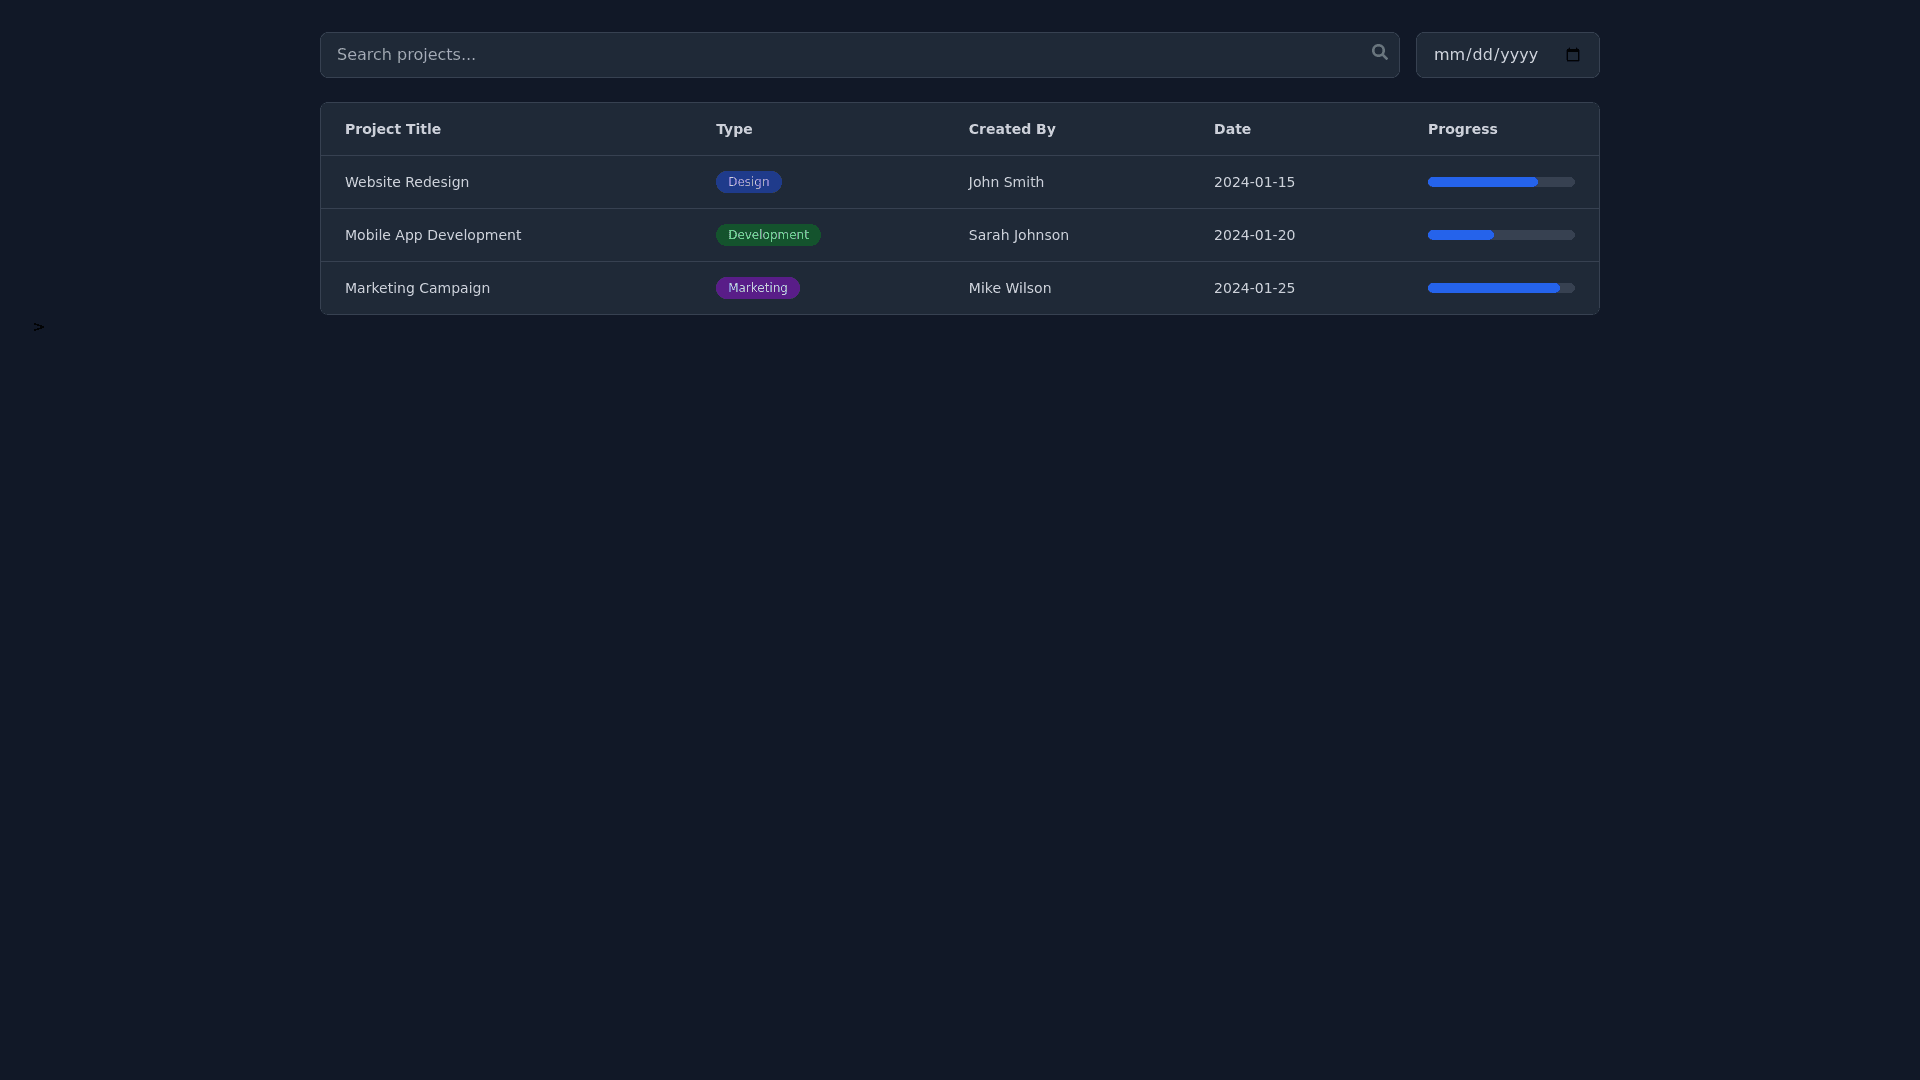This screenshot has height=1080, width=1920.
Task: Select the Marketing type badge
Action: click(757, 288)
